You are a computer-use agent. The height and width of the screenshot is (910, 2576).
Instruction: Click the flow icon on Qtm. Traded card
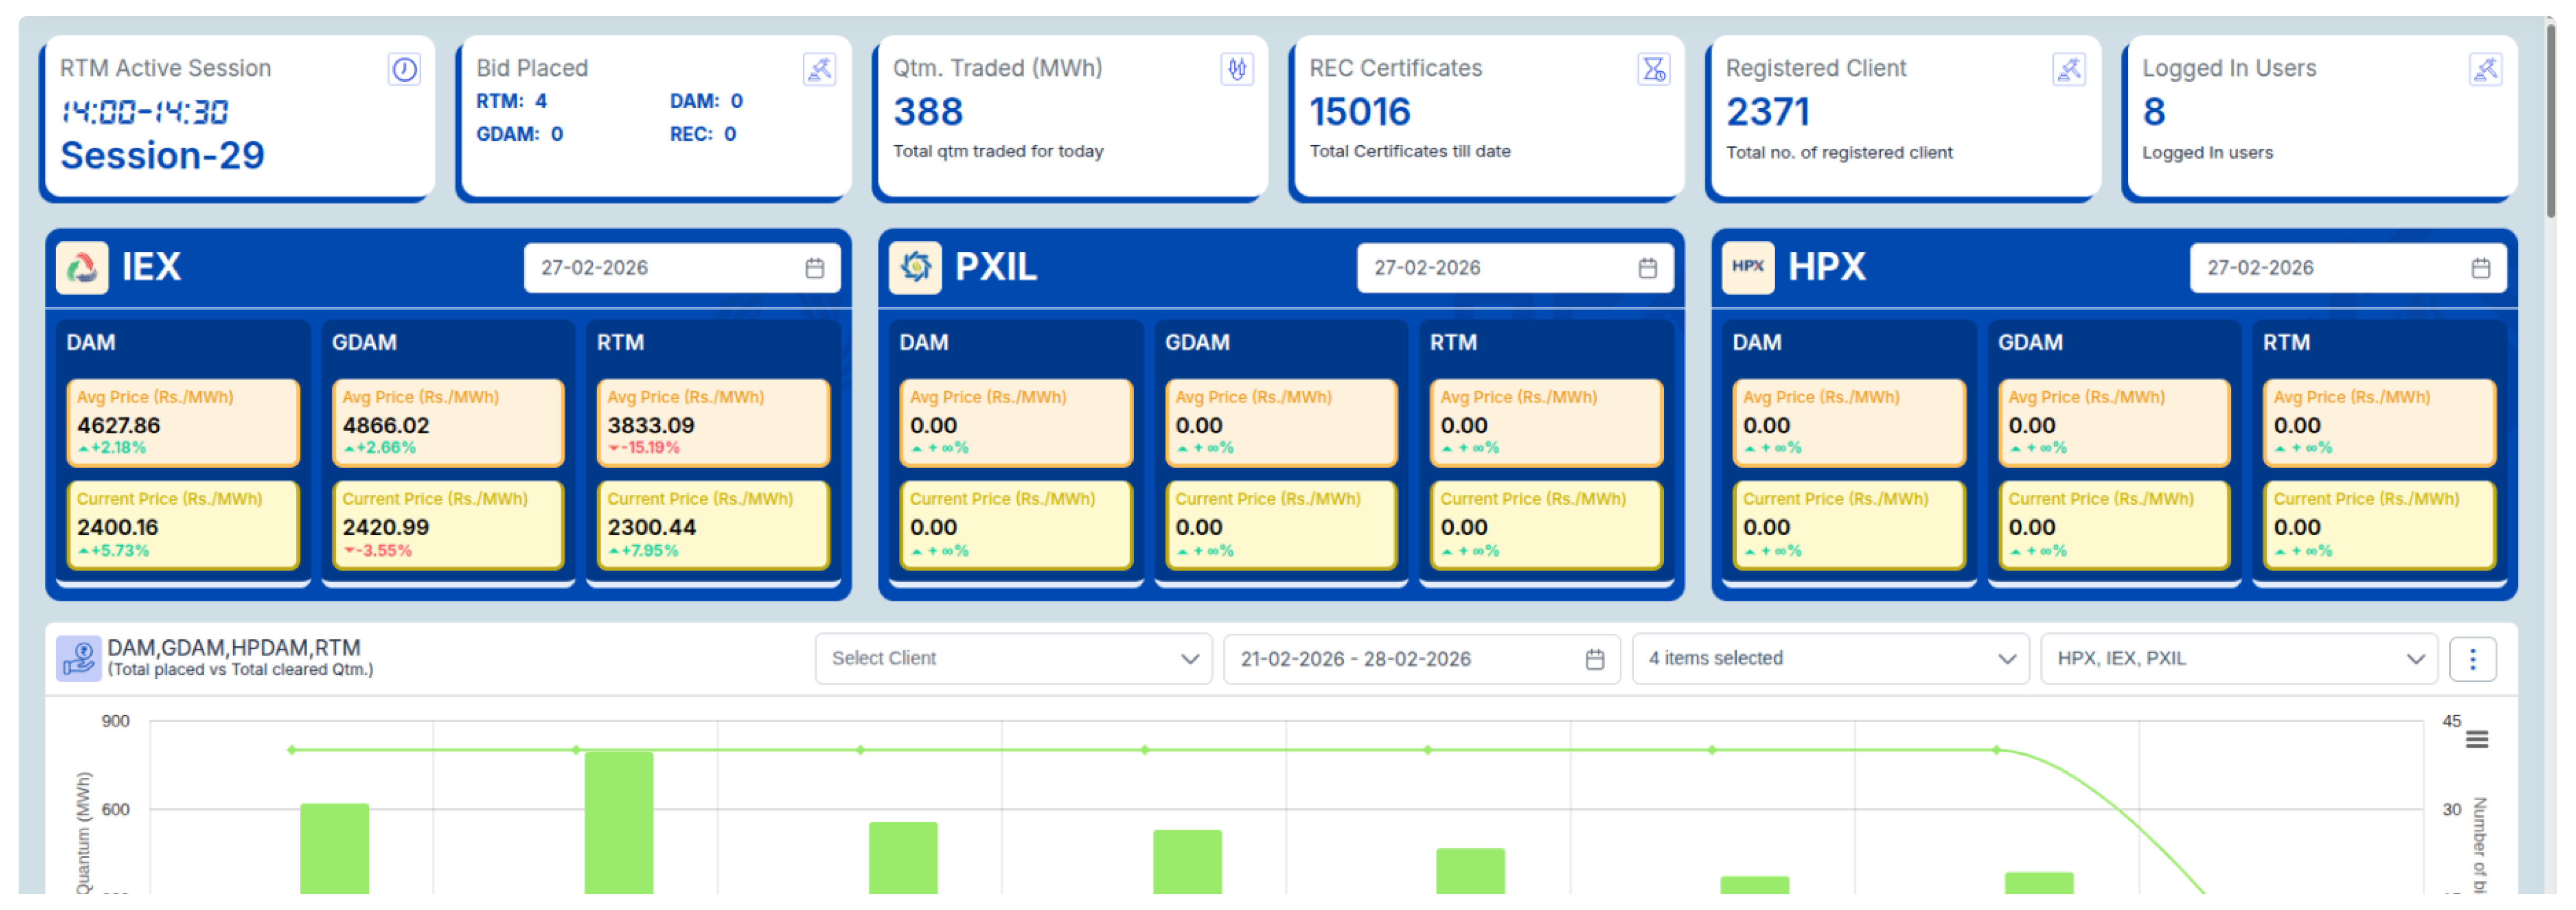(1237, 70)
